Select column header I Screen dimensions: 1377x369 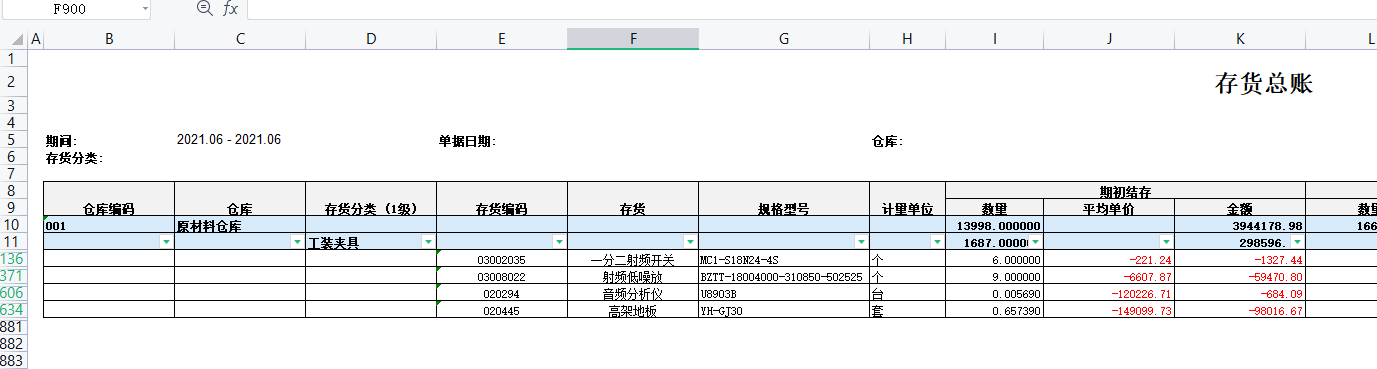(x=995, y=39)
